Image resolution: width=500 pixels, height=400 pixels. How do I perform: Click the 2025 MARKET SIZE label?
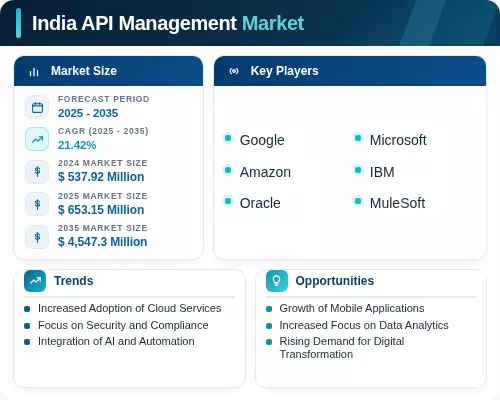(103, 196)
